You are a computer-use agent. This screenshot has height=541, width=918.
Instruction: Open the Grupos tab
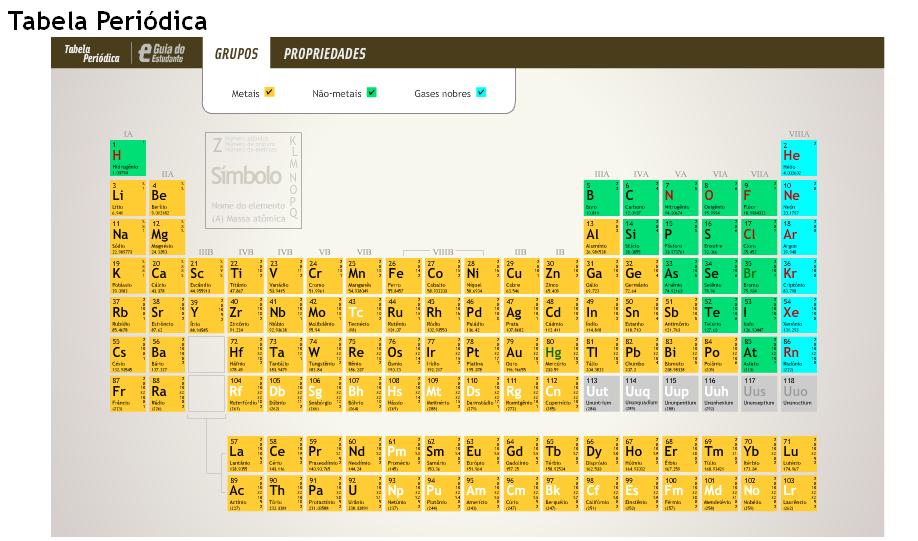(x=236, y=54)
